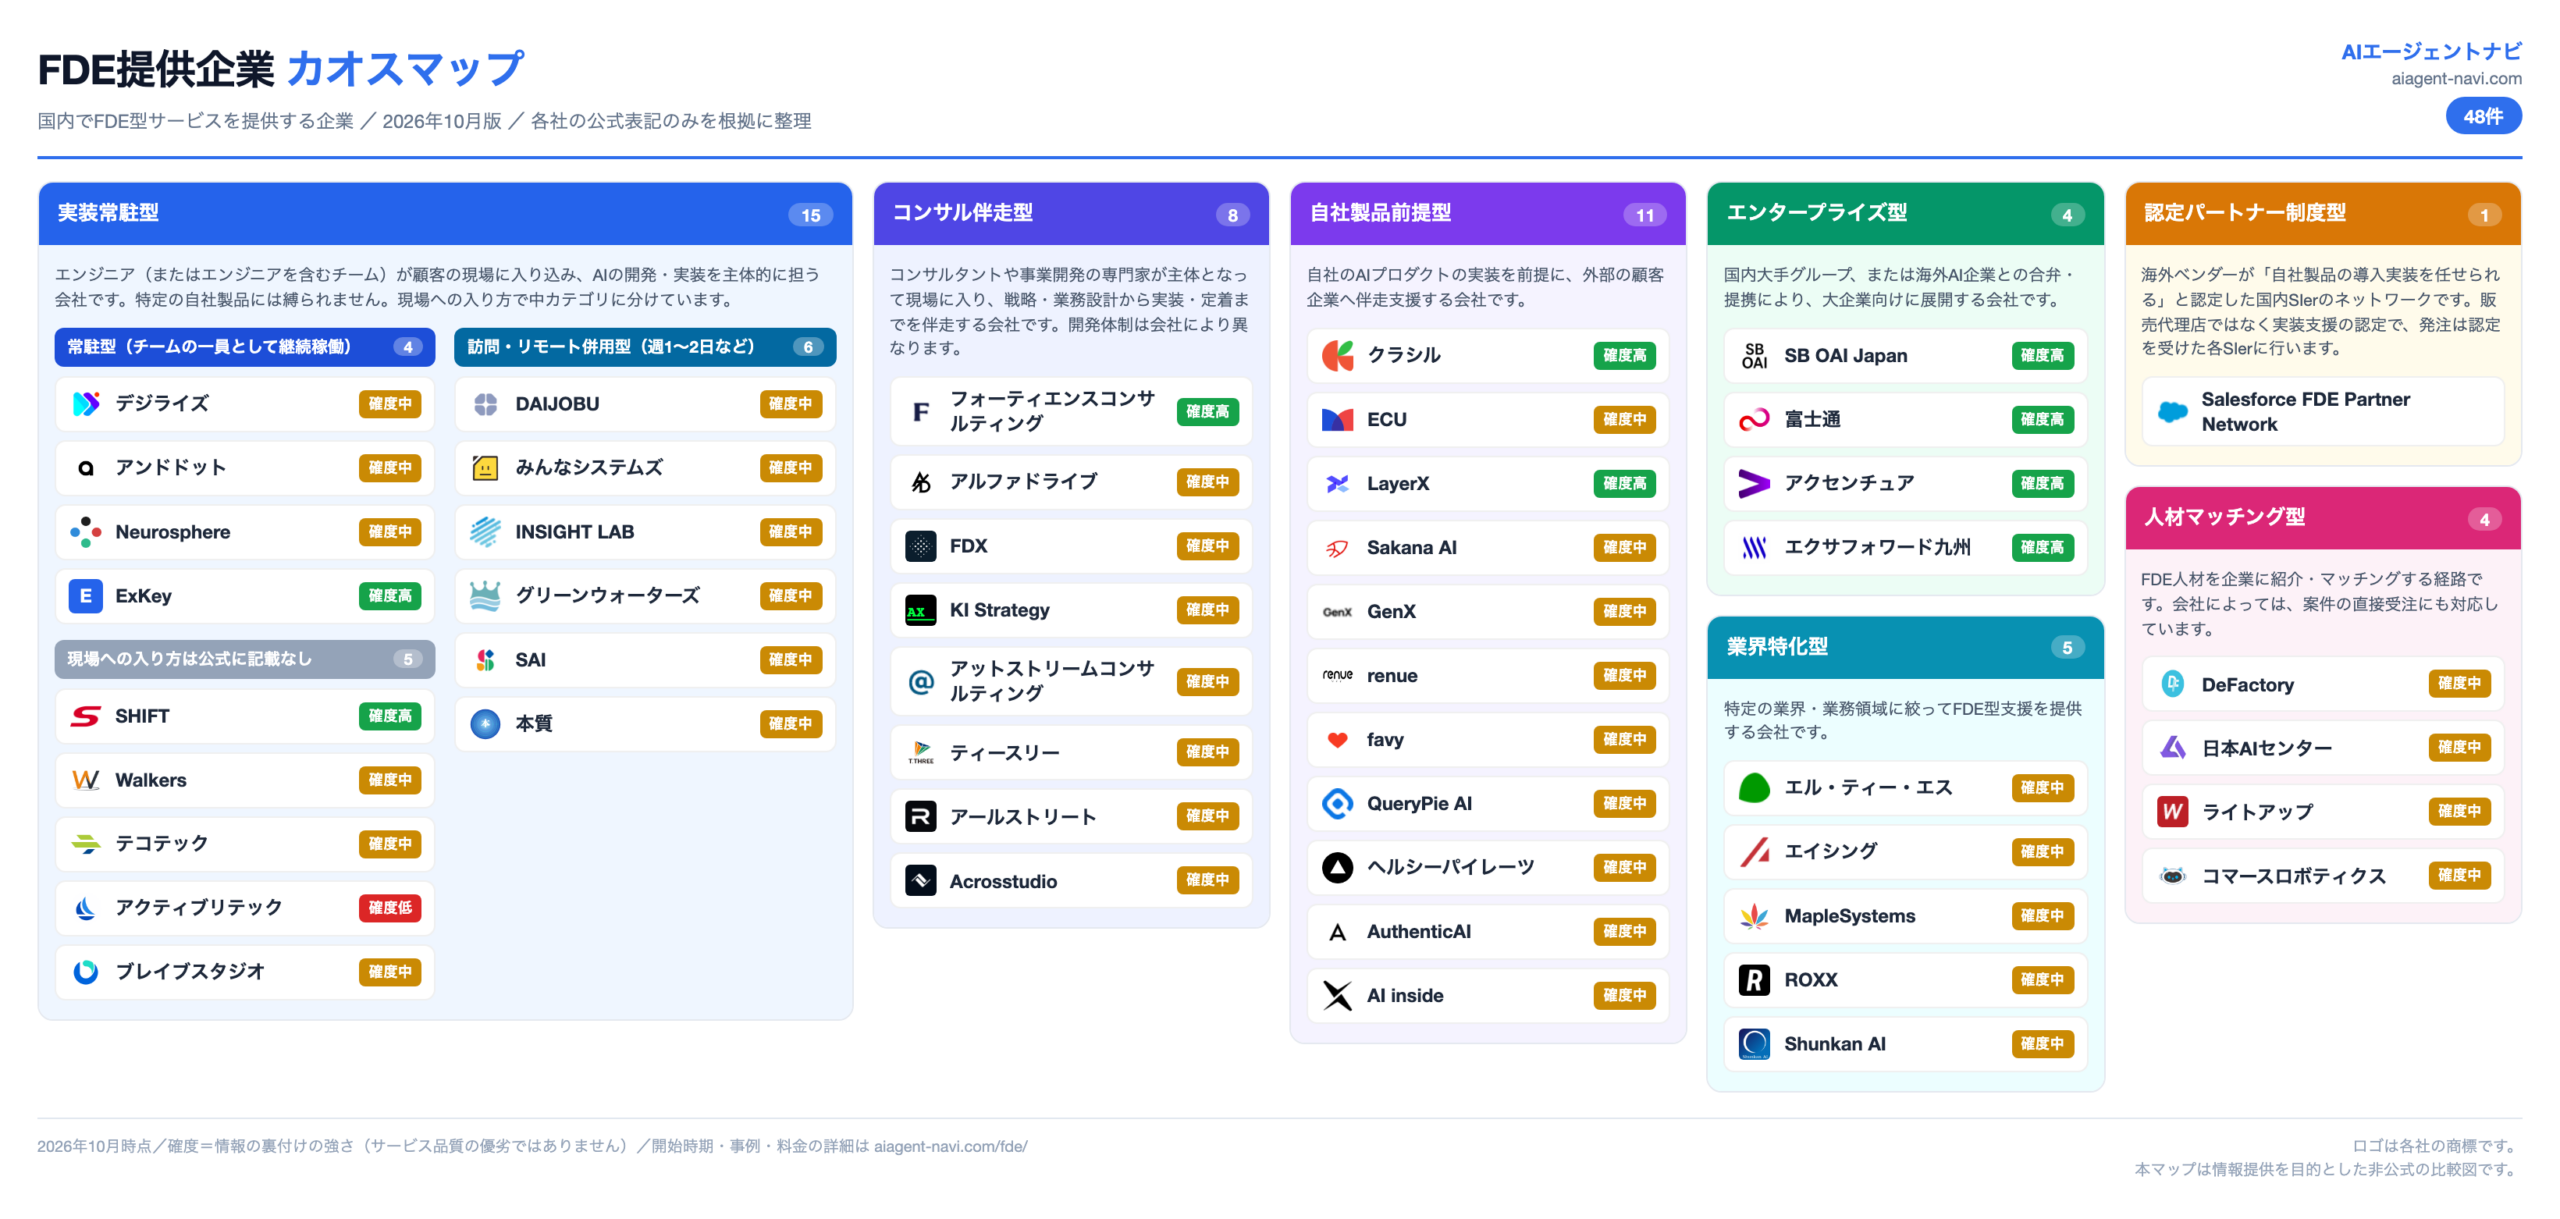The width and height of the screenshot is (2560, 1219).
Task: Click the Sakana AI fish logo
Action: pos(1338,548)
